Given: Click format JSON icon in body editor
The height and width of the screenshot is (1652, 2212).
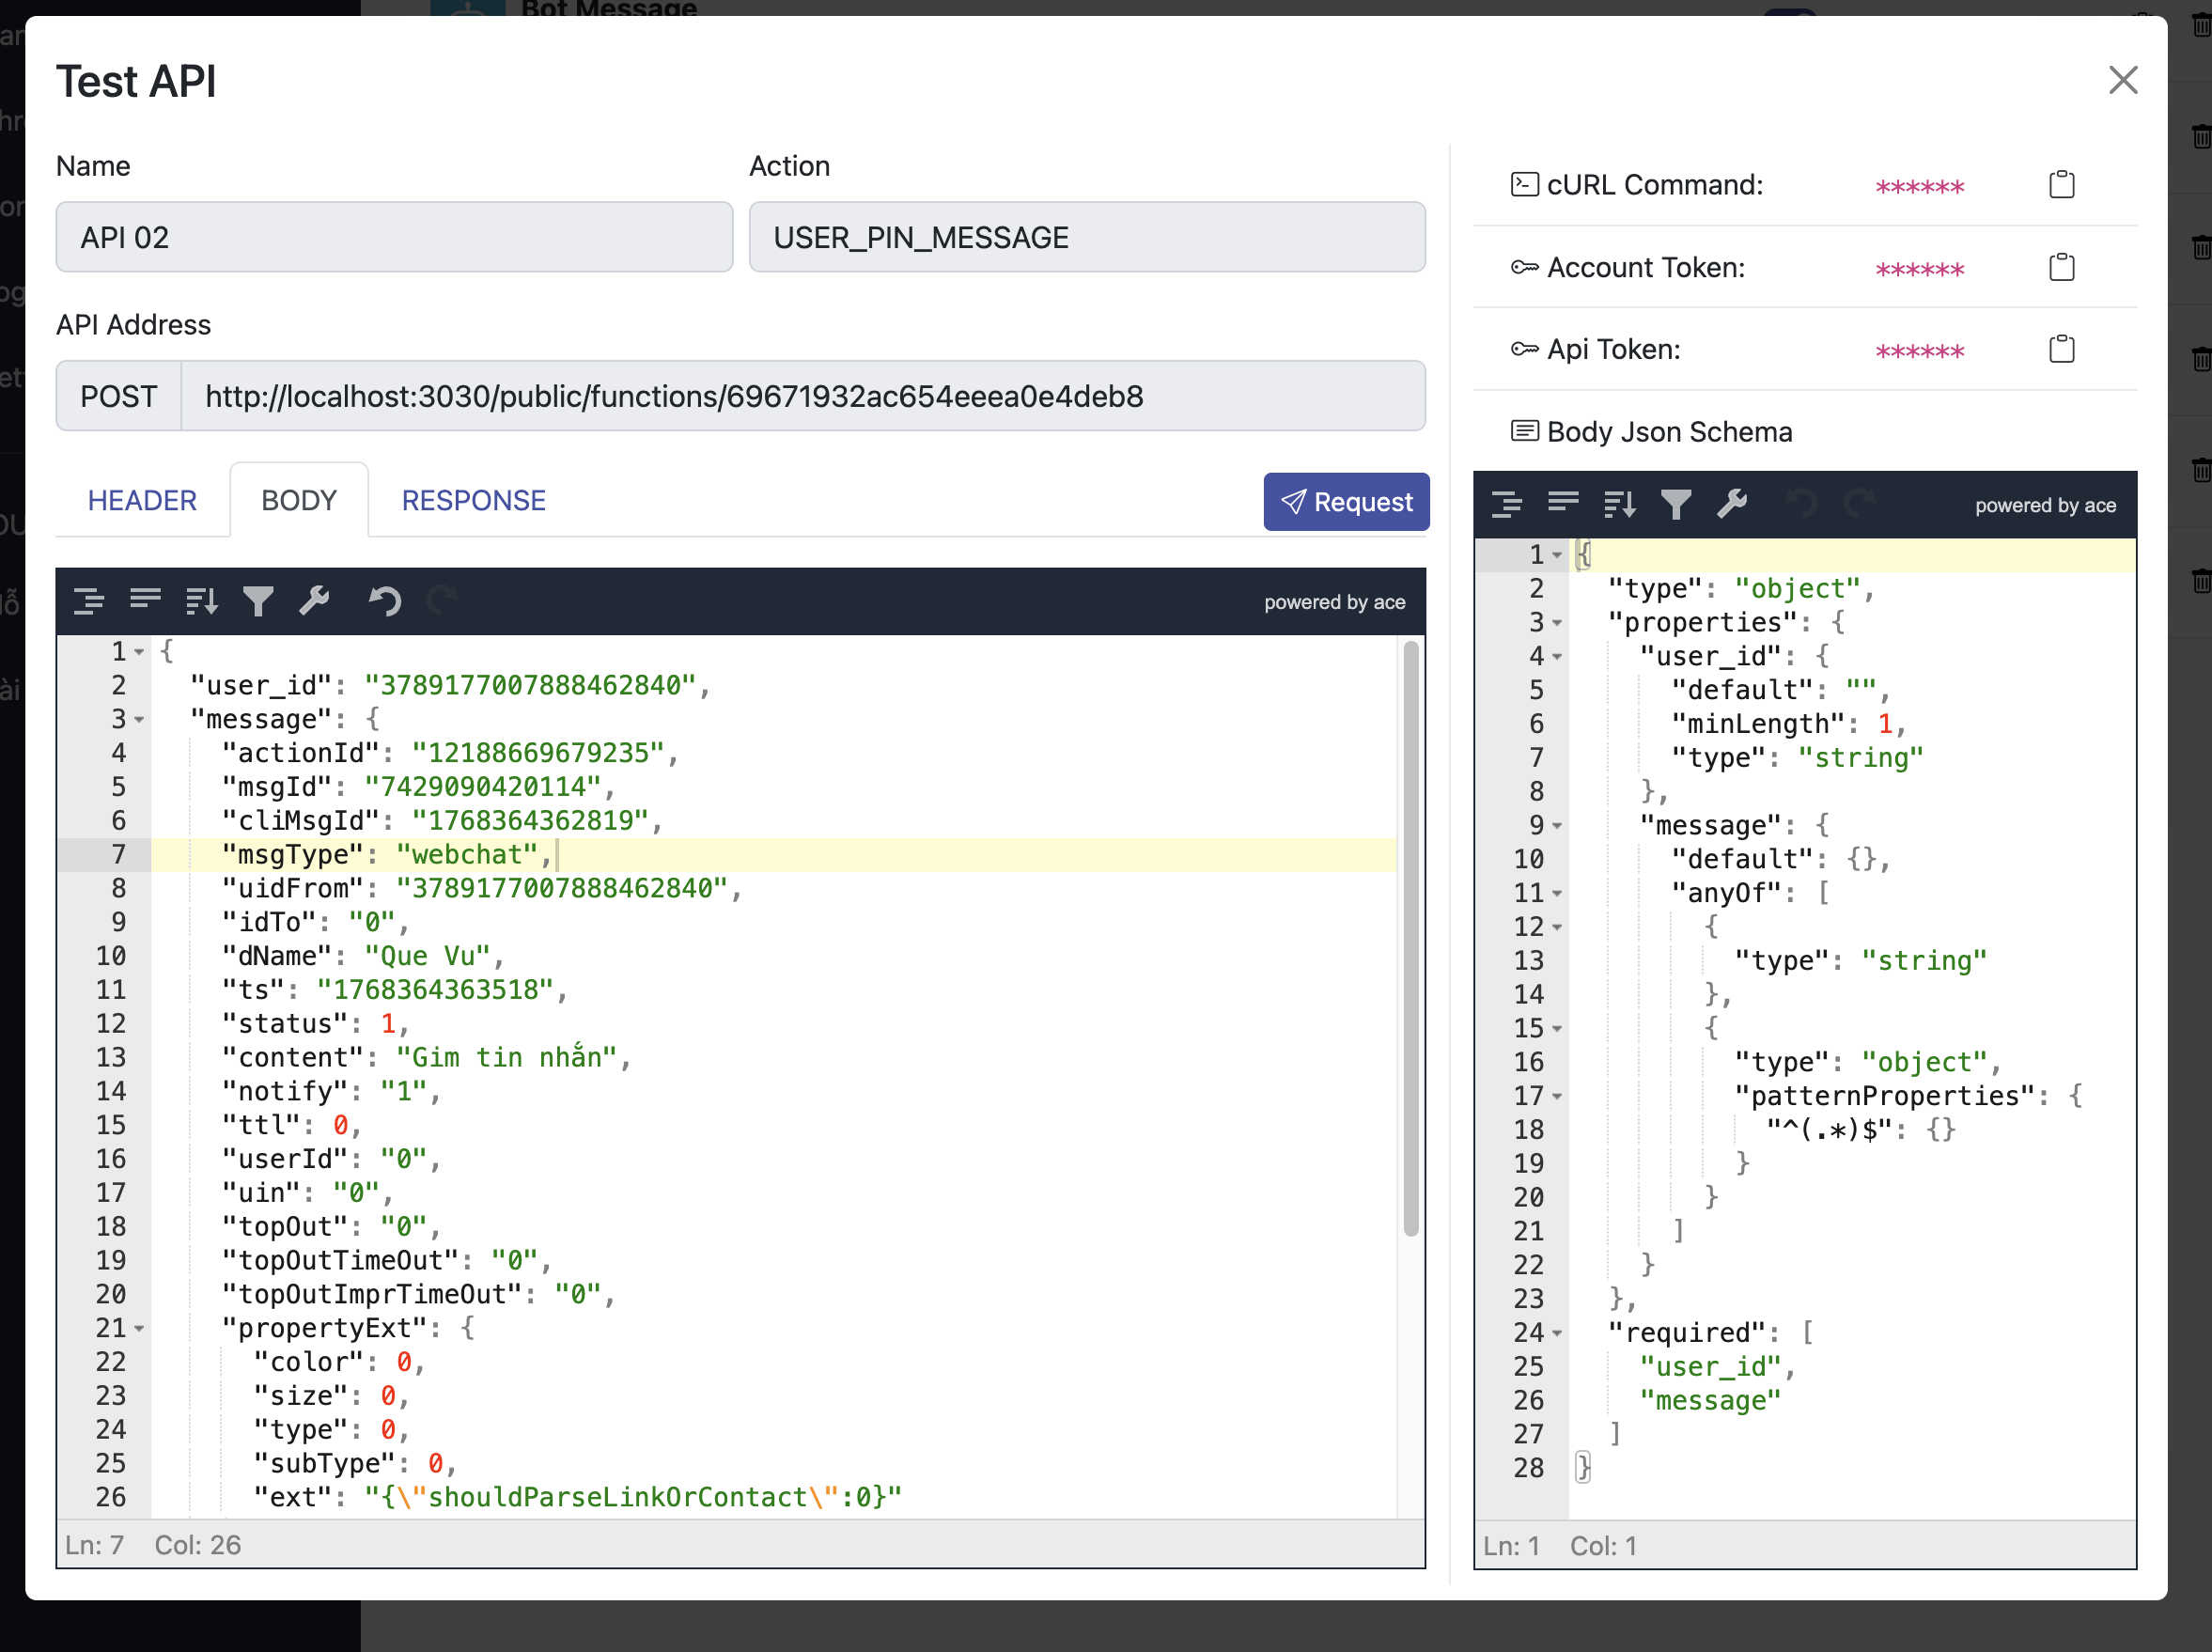Looking at the screenshot, I should point(89,601).
